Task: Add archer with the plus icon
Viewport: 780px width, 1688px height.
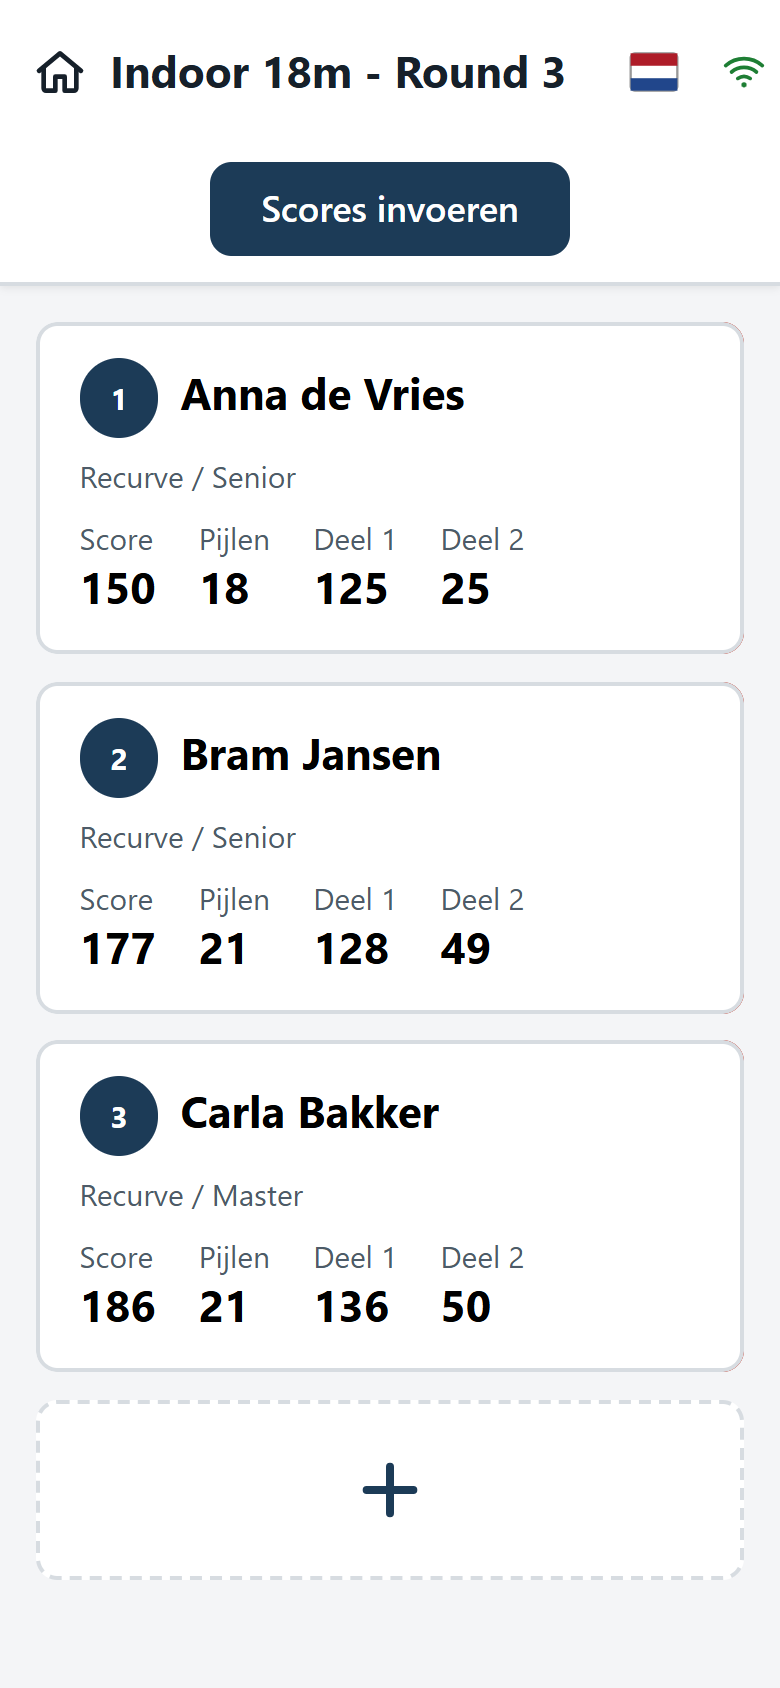Action: 390,1490
